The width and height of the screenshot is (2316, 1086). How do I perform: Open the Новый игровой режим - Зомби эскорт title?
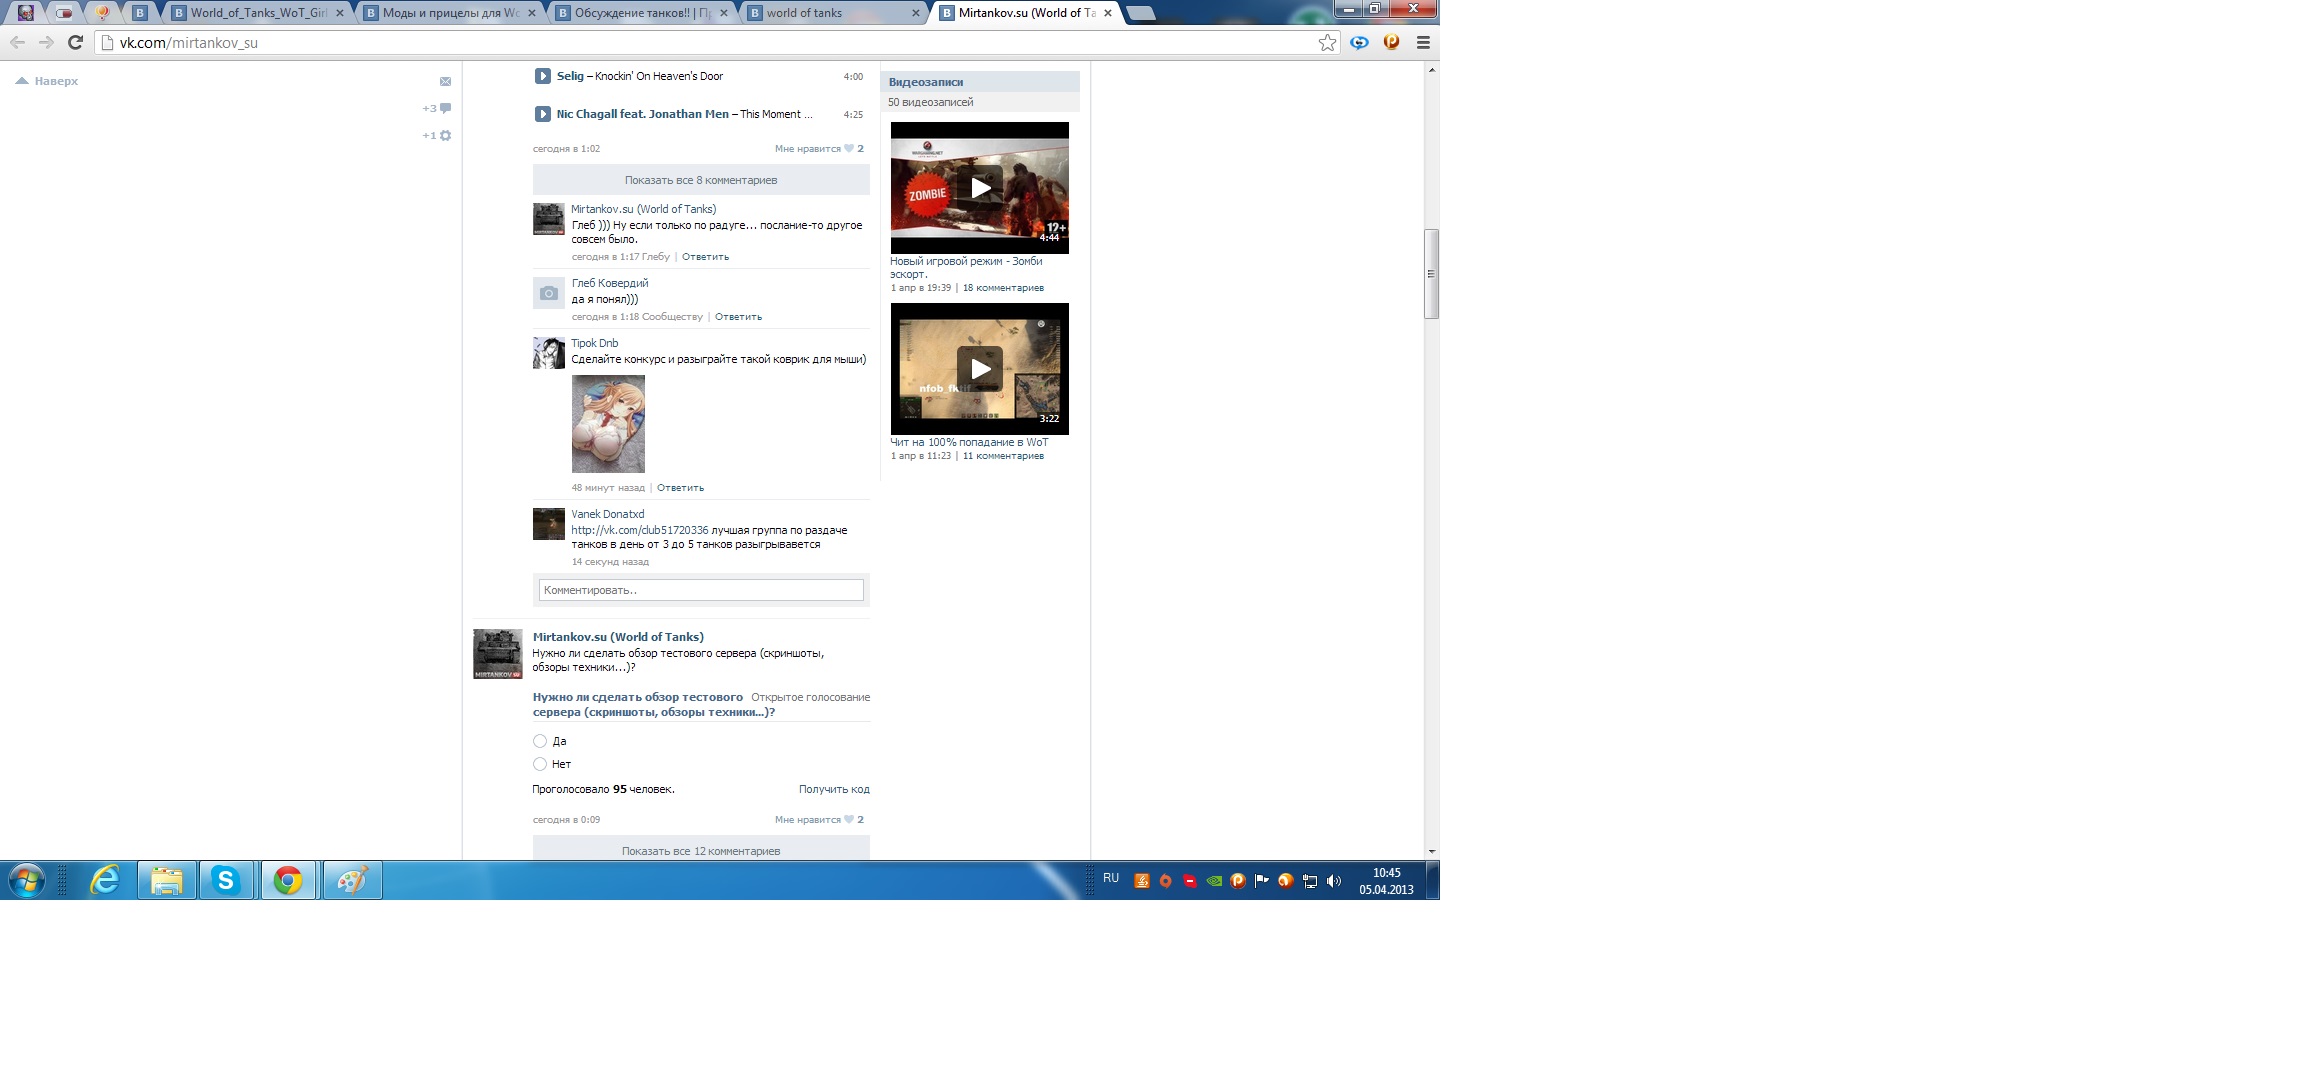tap(966, 267)
